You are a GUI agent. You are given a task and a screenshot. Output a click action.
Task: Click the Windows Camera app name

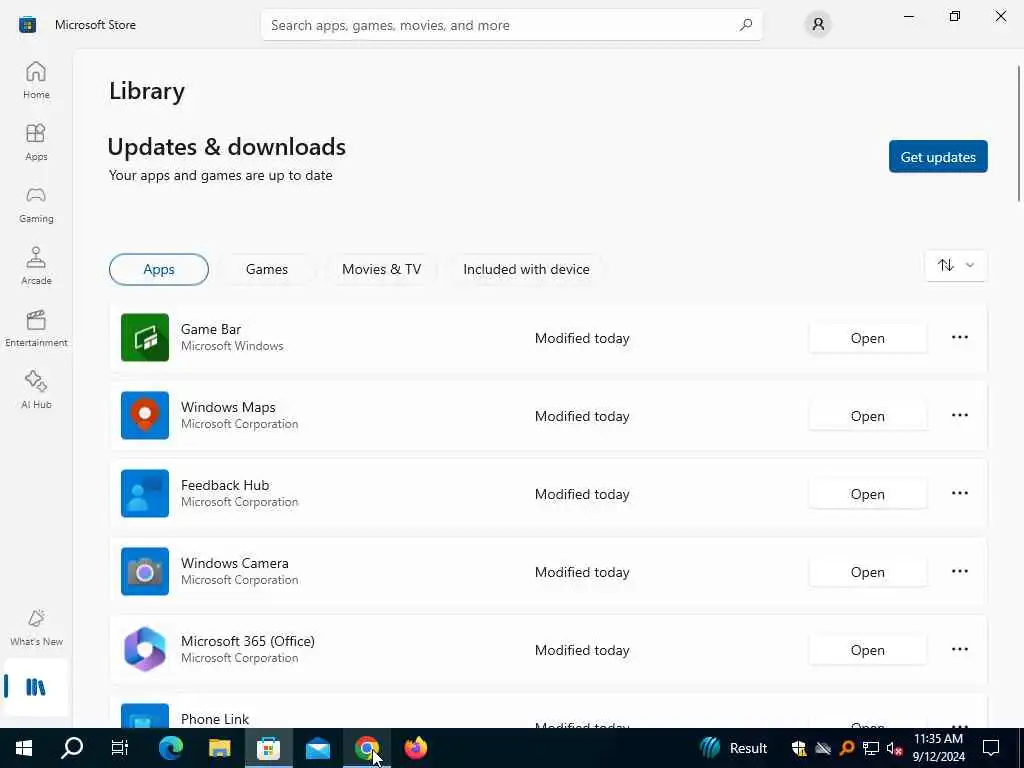click(234, 563)
